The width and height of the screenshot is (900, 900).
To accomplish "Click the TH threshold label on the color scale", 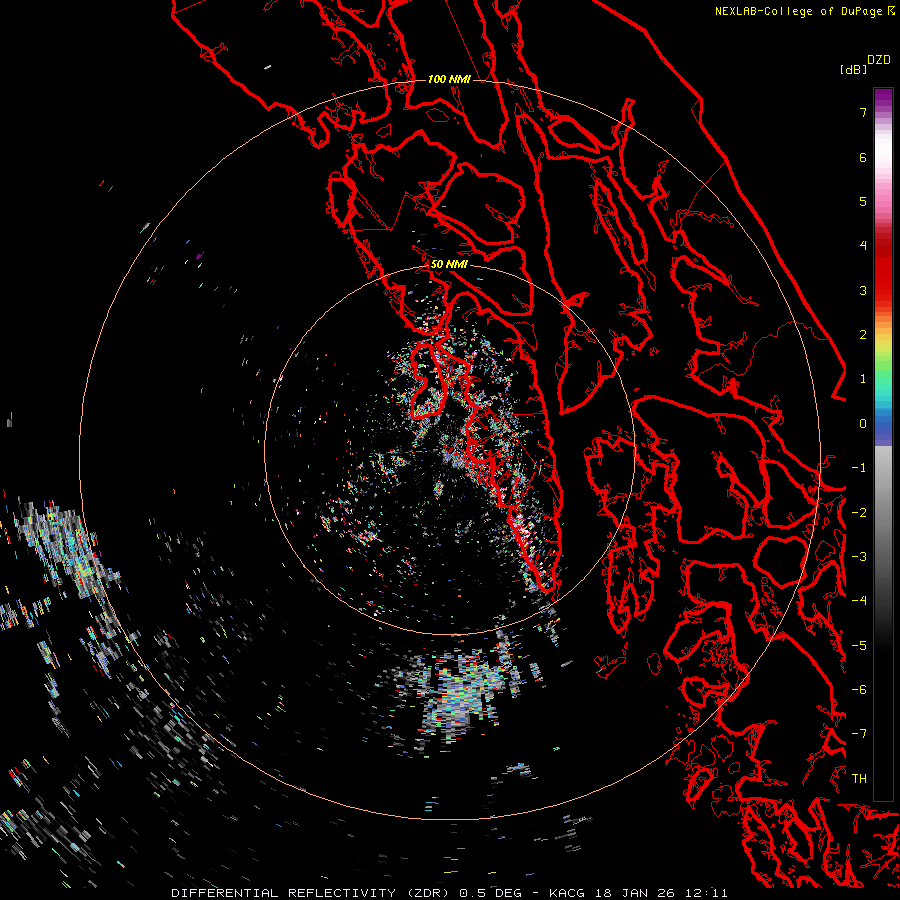I will point(859,779).
